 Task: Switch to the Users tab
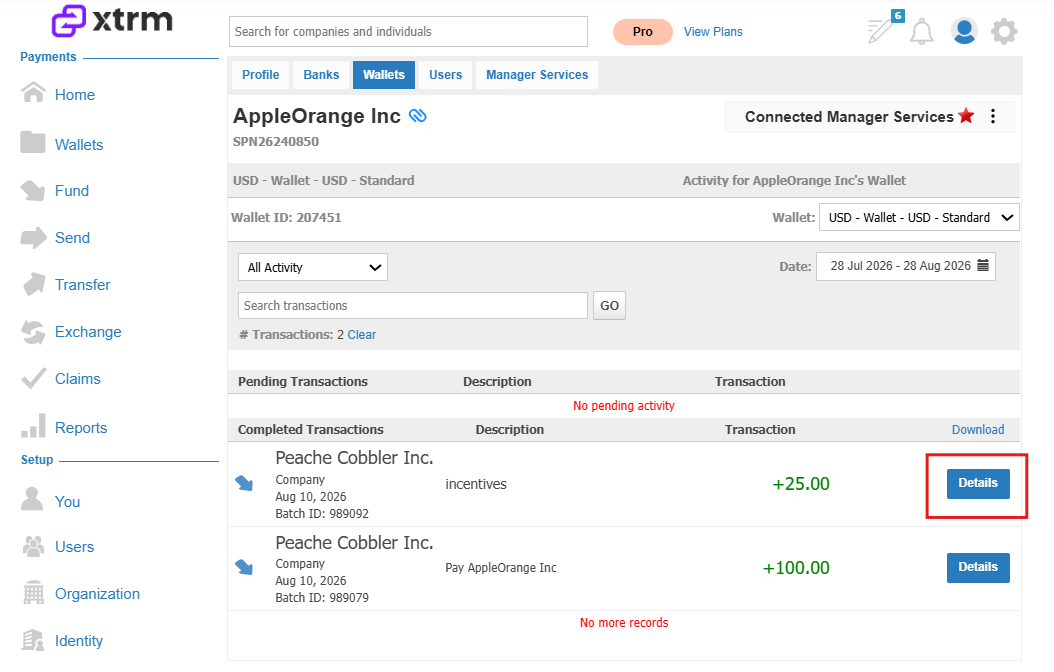coord(446,75)
